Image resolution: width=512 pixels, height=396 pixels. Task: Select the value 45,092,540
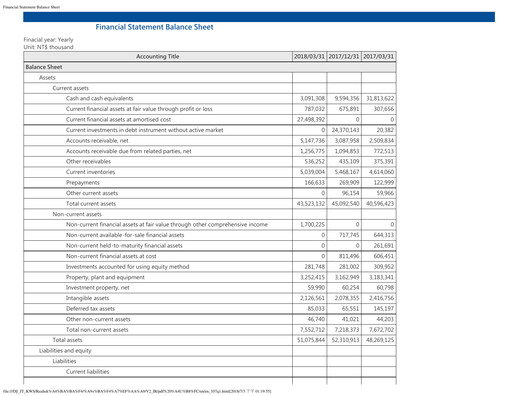coord(345,204)
